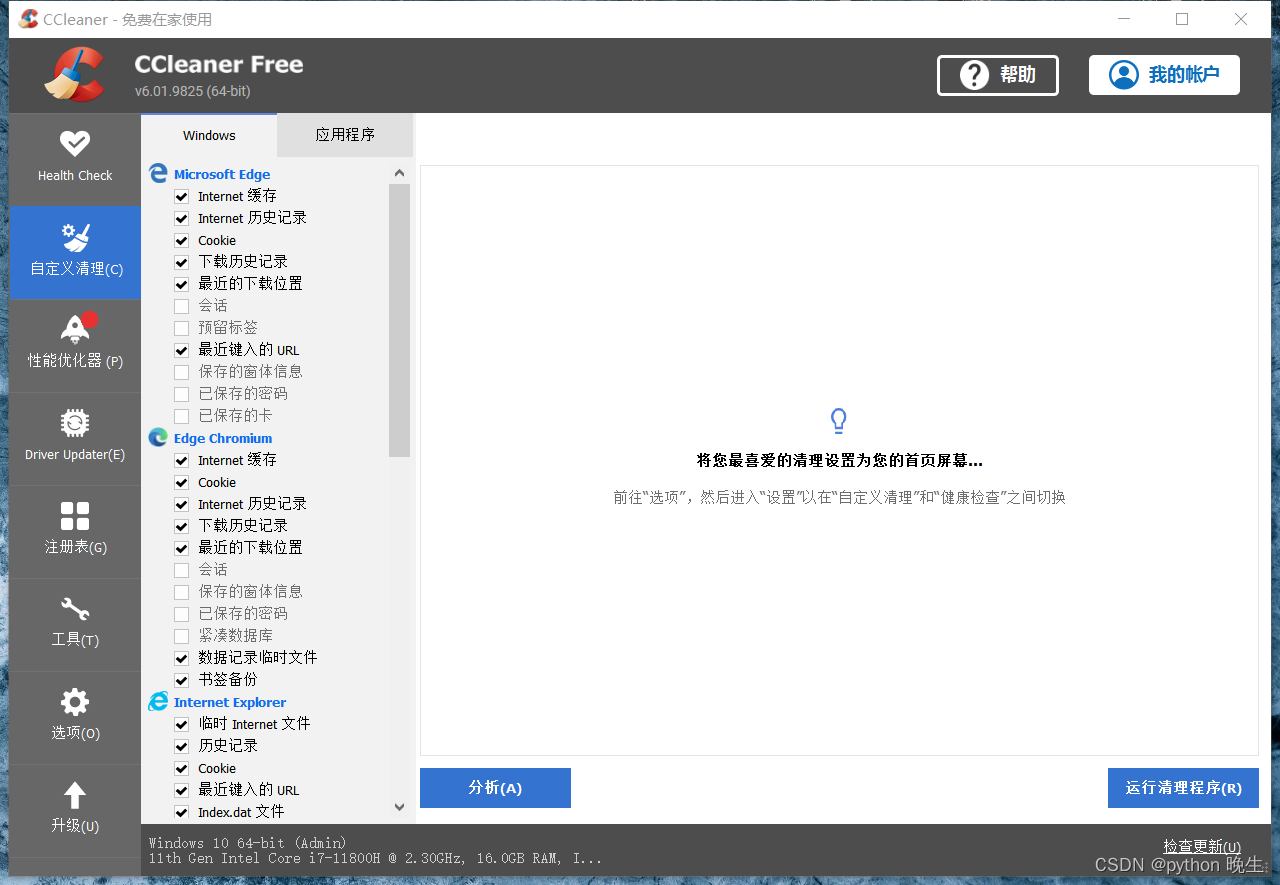
Task: Open Tools wrench icon
Action: click(75, 609)
